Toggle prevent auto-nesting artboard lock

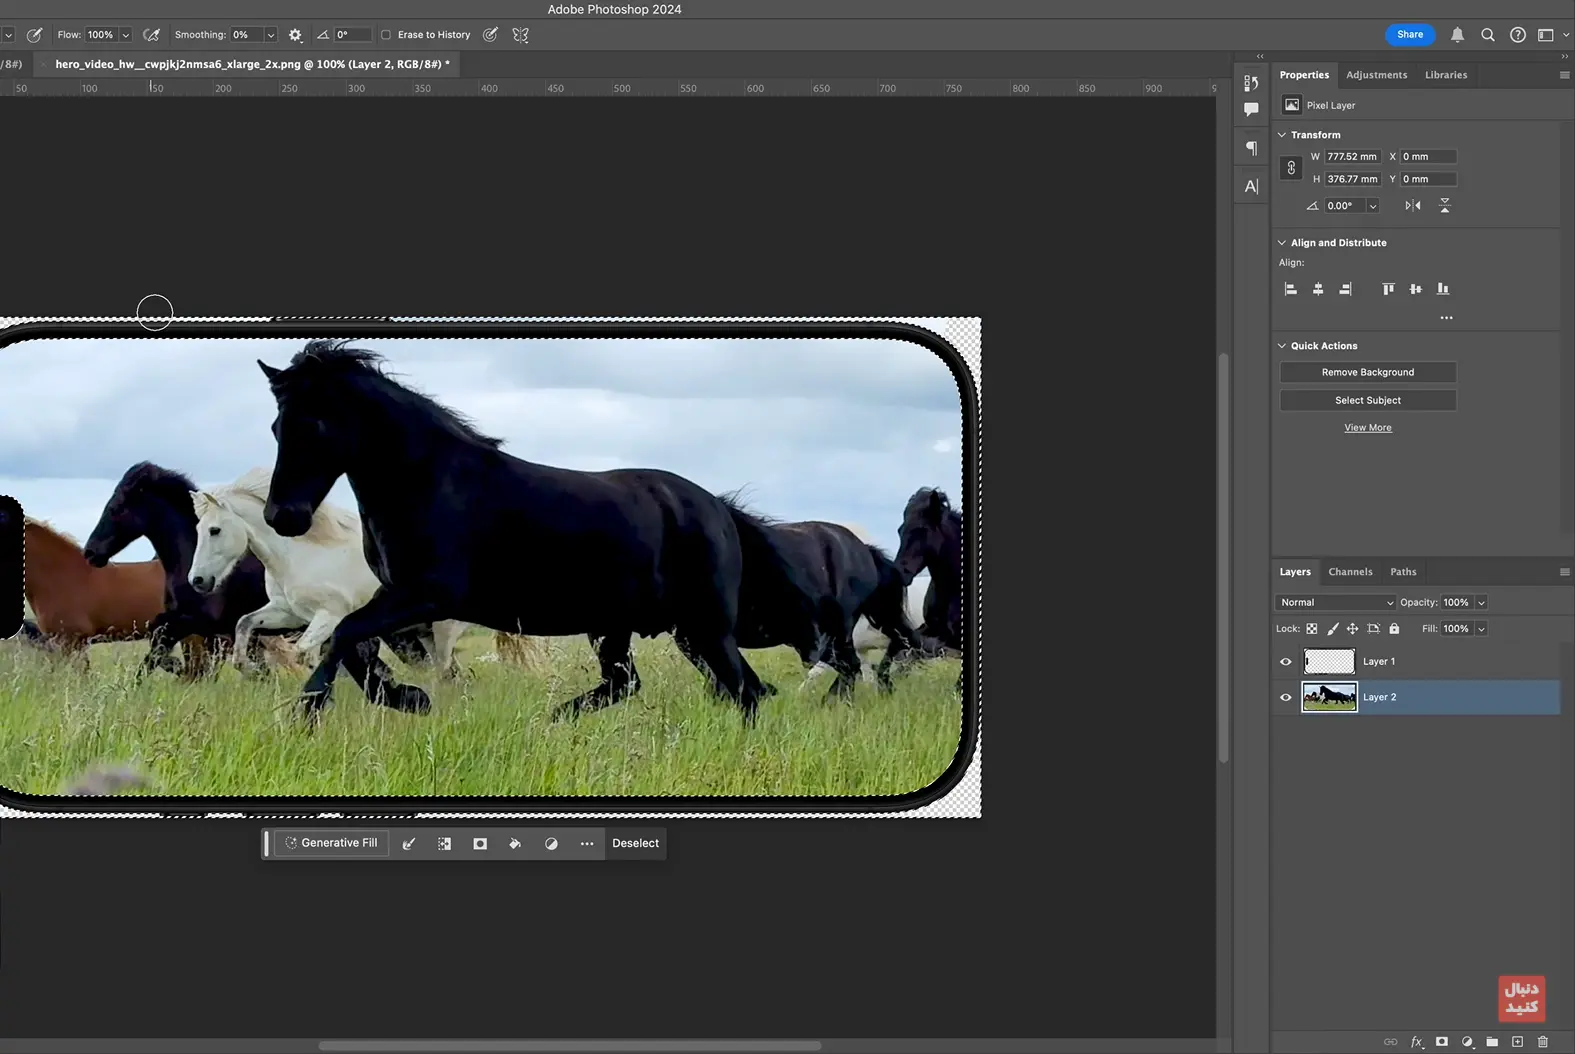coord(1373,629)
